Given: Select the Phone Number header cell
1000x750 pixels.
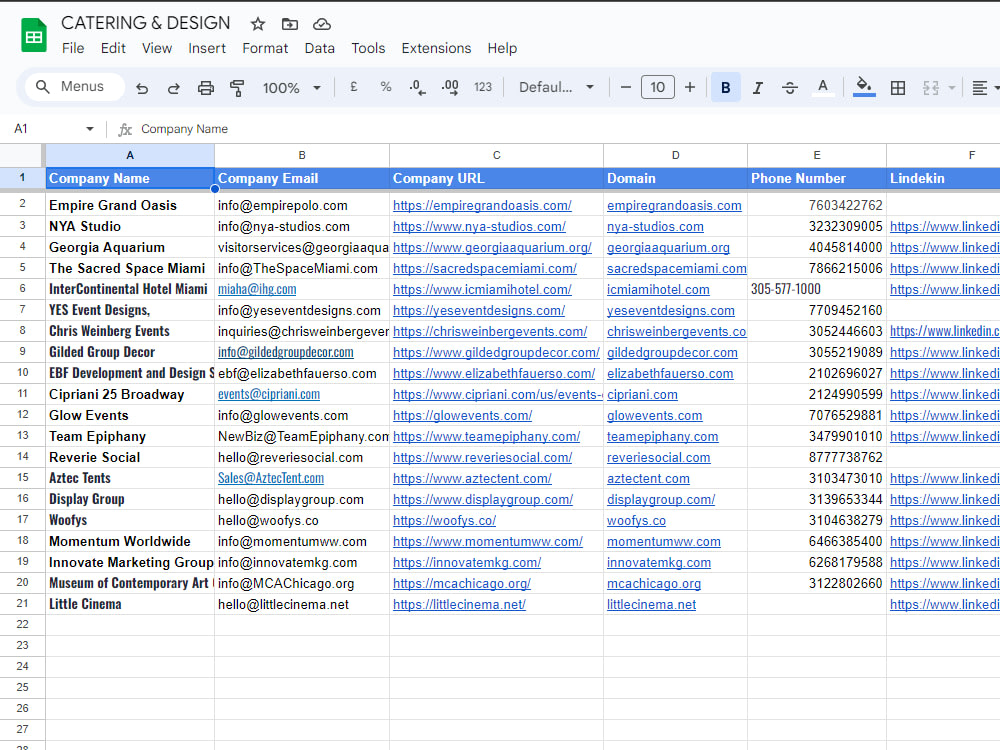Looking at the screenshot, I should pos(816,179).
